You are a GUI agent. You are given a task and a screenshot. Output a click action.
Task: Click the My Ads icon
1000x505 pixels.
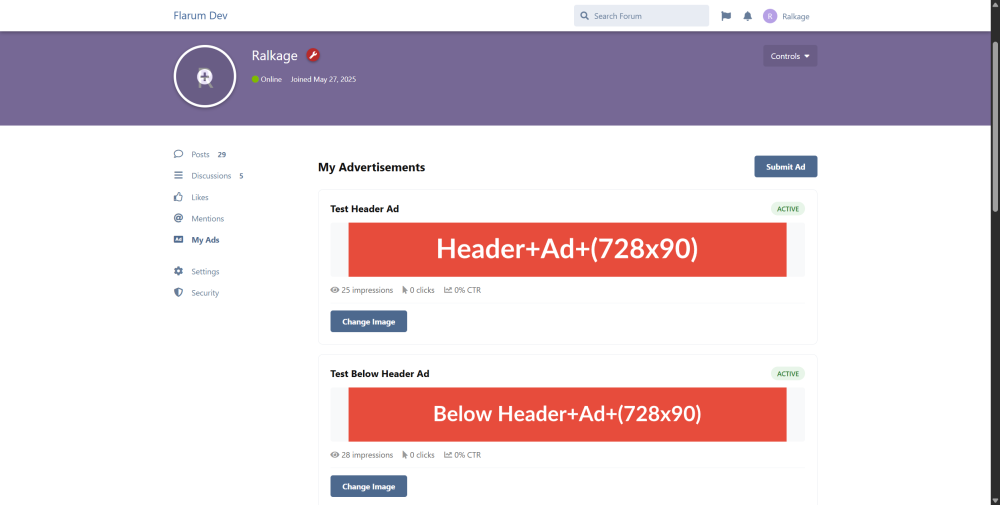tap(178, 240)
